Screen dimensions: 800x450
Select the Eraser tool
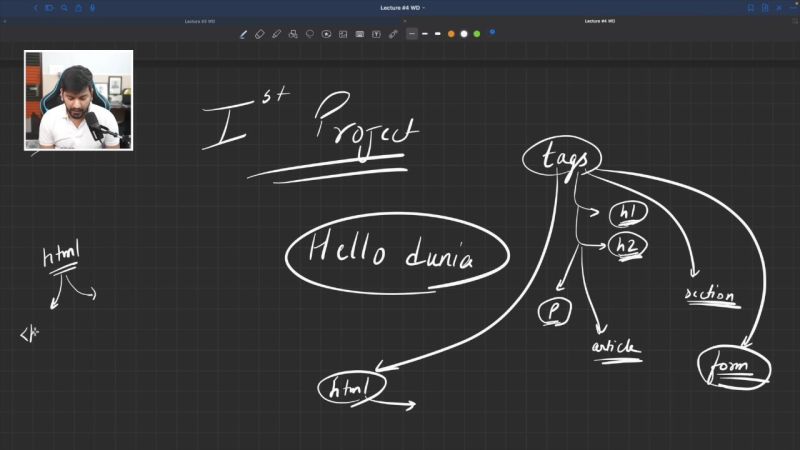click(x=260, y=34)
